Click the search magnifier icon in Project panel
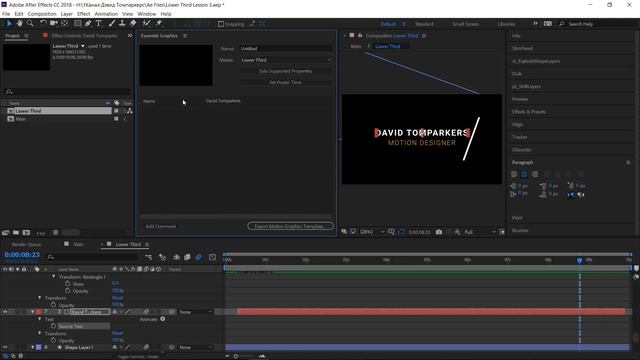The image size is (640, 360). pyautogui.click(x=9, y=91)
